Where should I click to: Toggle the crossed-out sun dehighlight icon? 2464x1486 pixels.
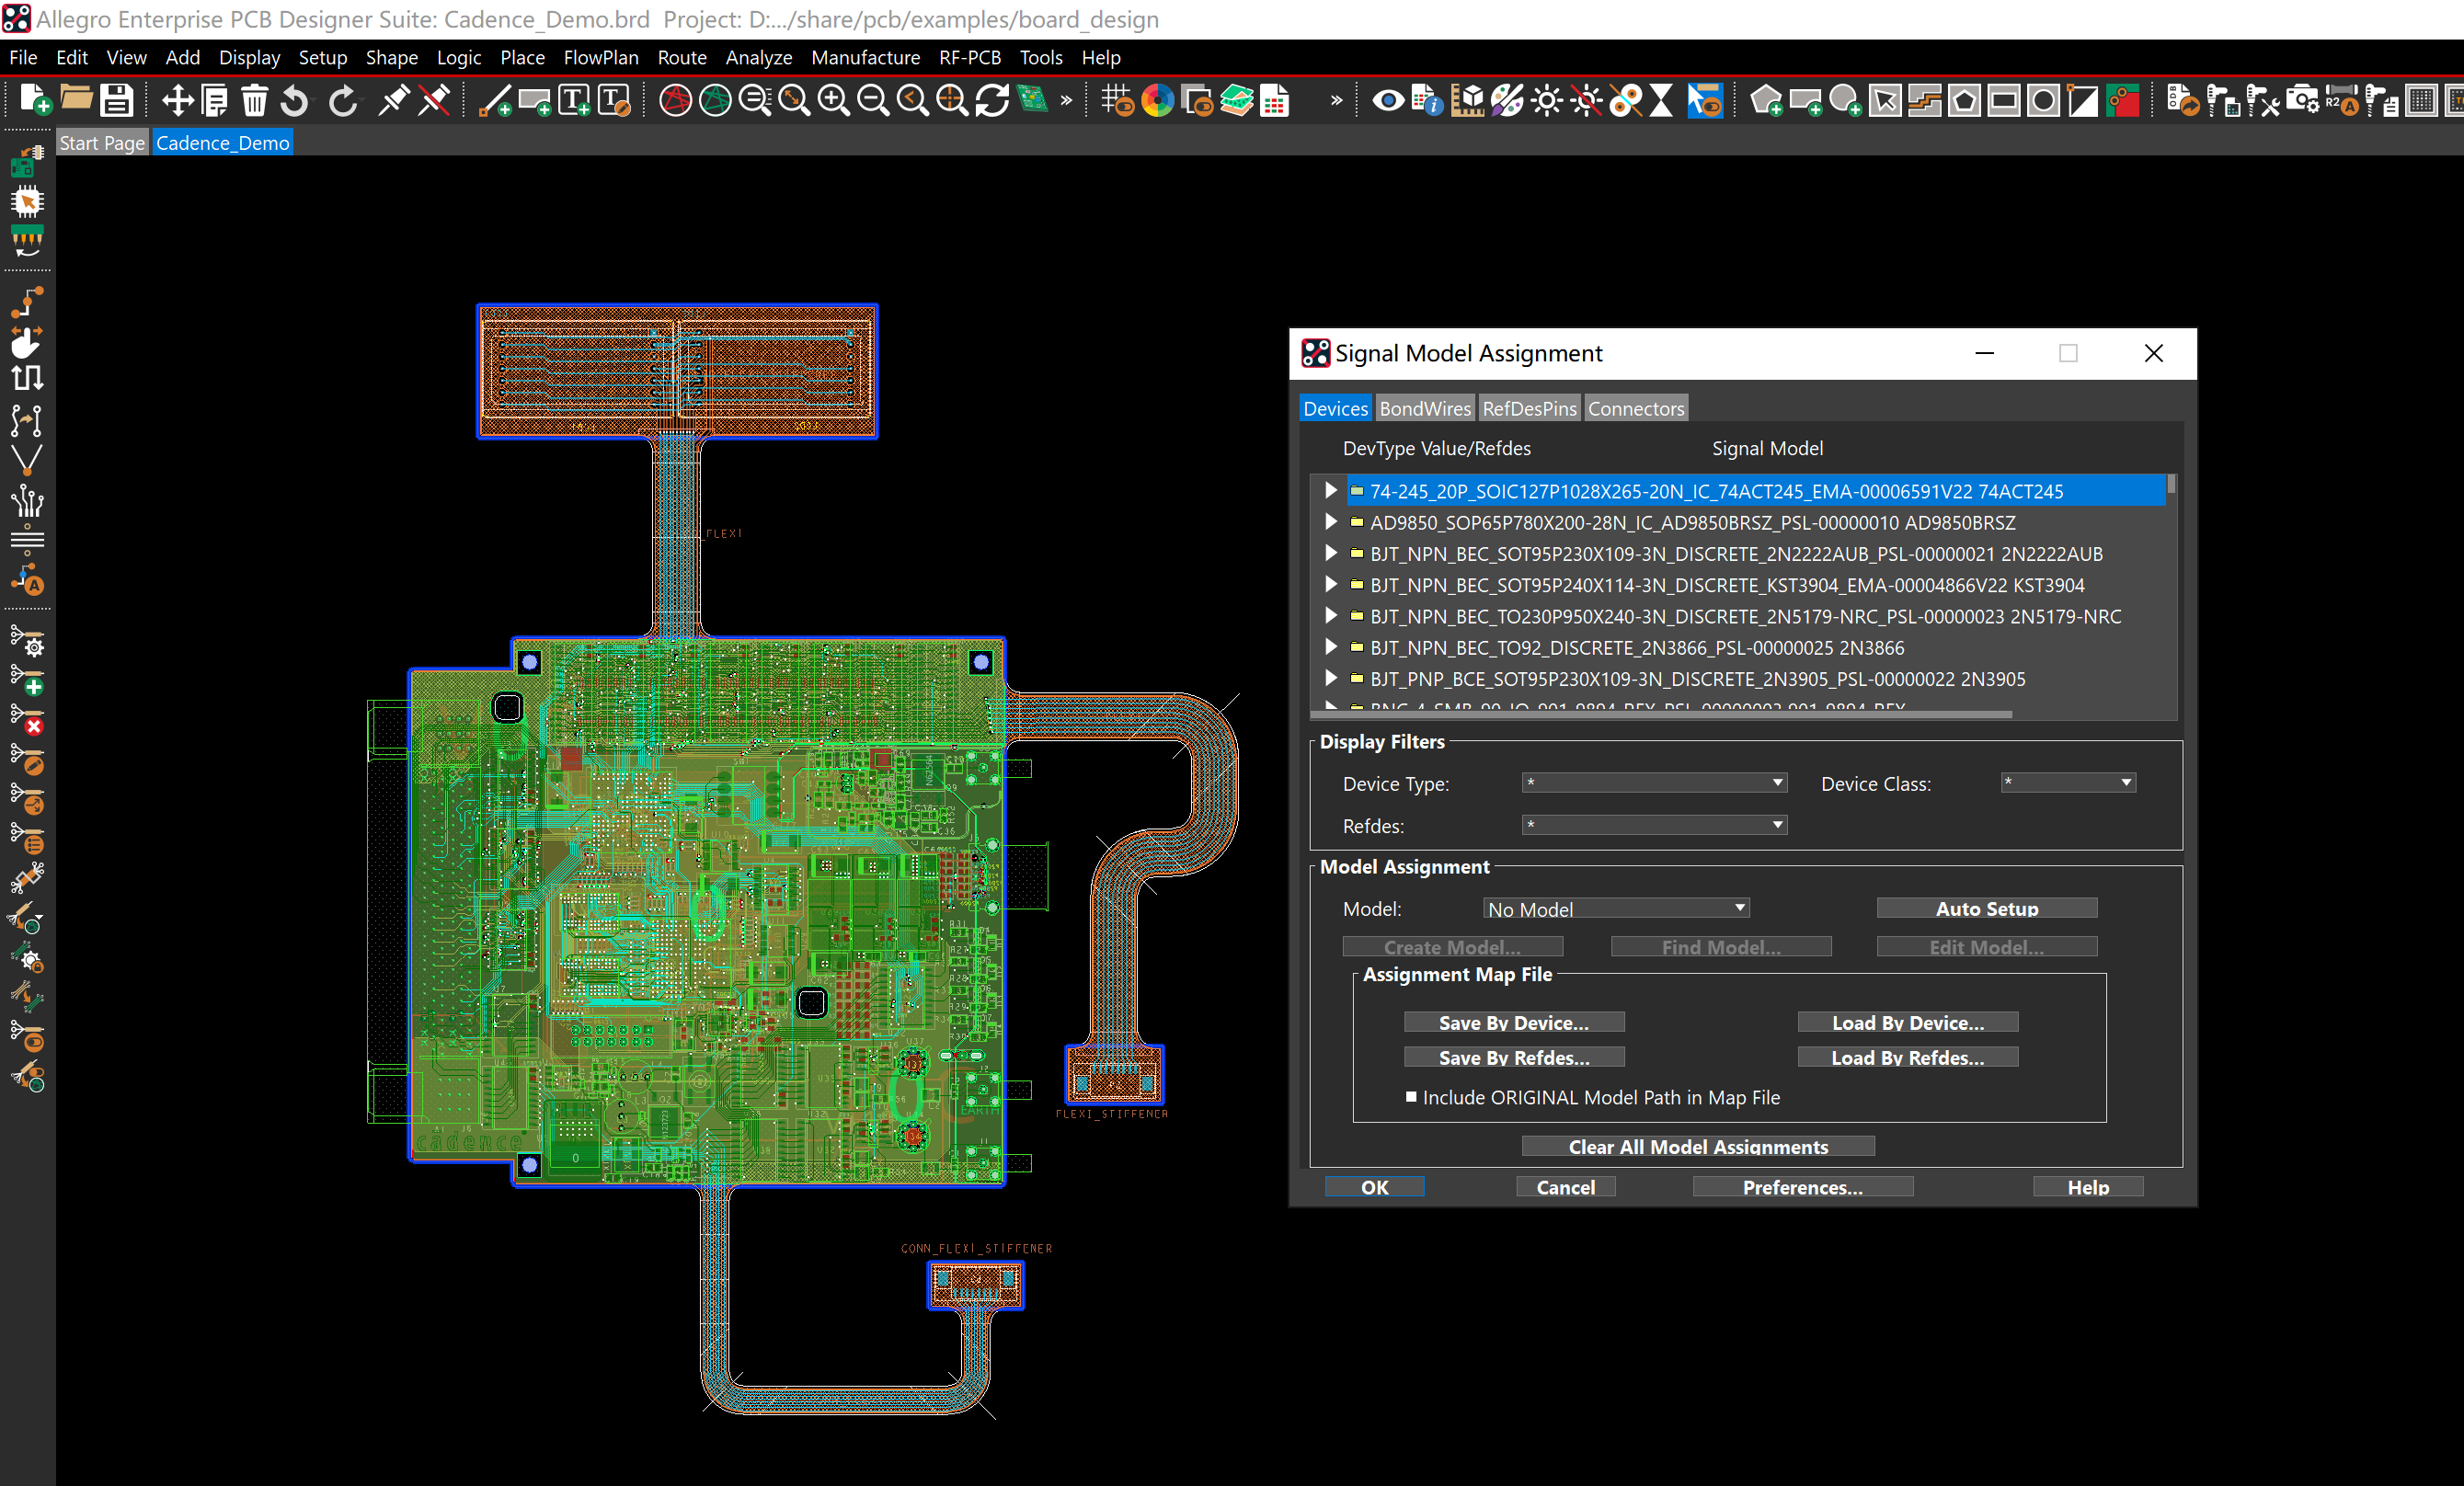tap(1587, 100)
